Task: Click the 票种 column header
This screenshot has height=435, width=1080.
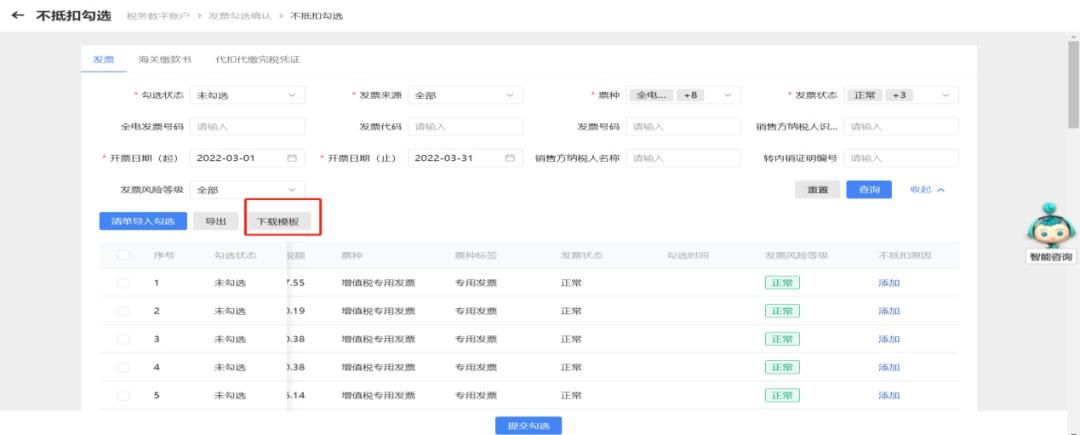Action: [x=352, y=255]
